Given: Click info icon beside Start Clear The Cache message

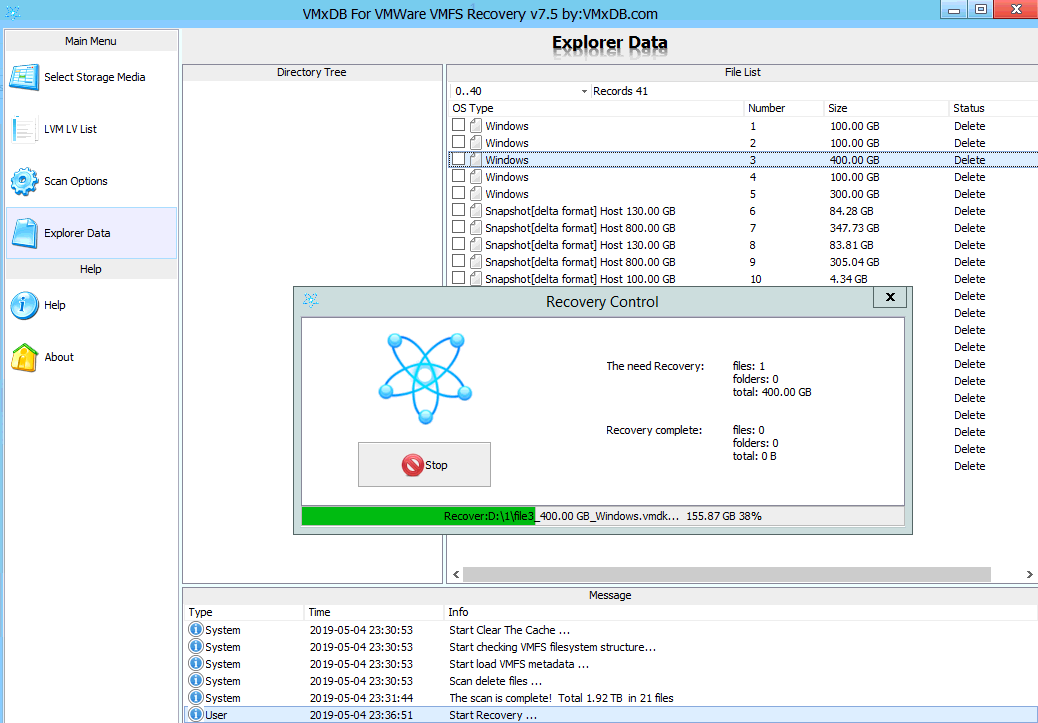Looking at the screenshot, I should coord(195,630).
